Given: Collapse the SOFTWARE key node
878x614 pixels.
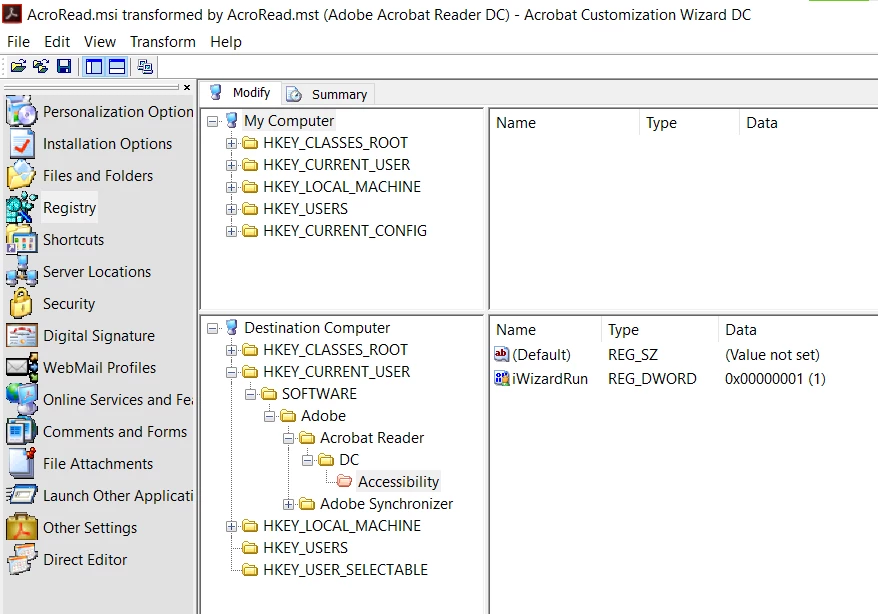Looking at the screenshot, I should (250, 394).
